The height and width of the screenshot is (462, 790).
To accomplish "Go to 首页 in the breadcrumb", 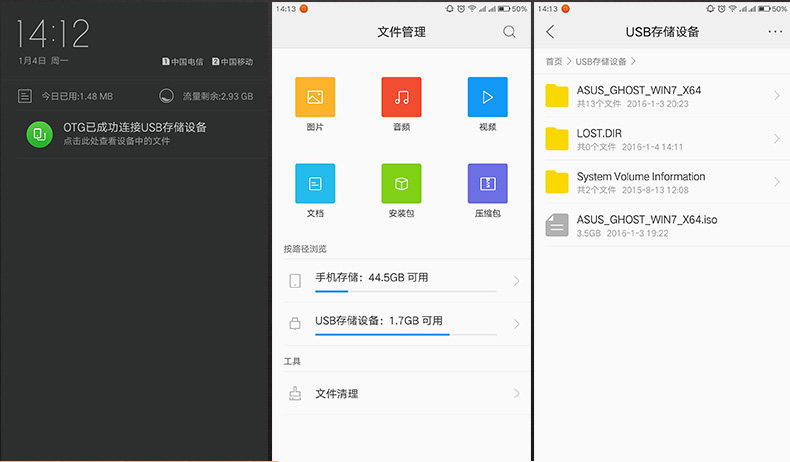I will [x=554, y=61].
